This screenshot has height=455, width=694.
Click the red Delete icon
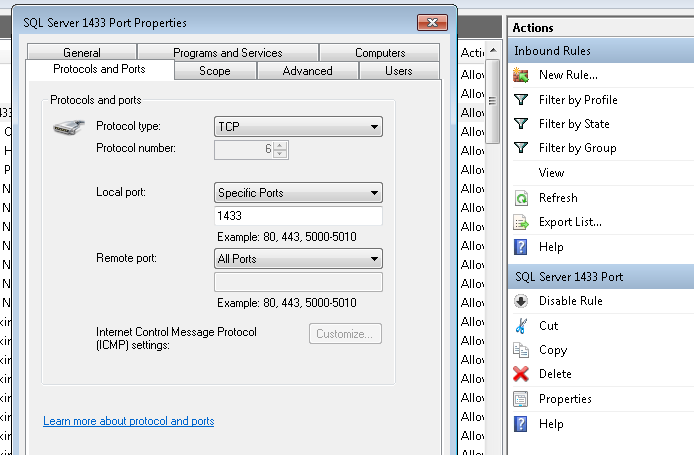point(521,374)
